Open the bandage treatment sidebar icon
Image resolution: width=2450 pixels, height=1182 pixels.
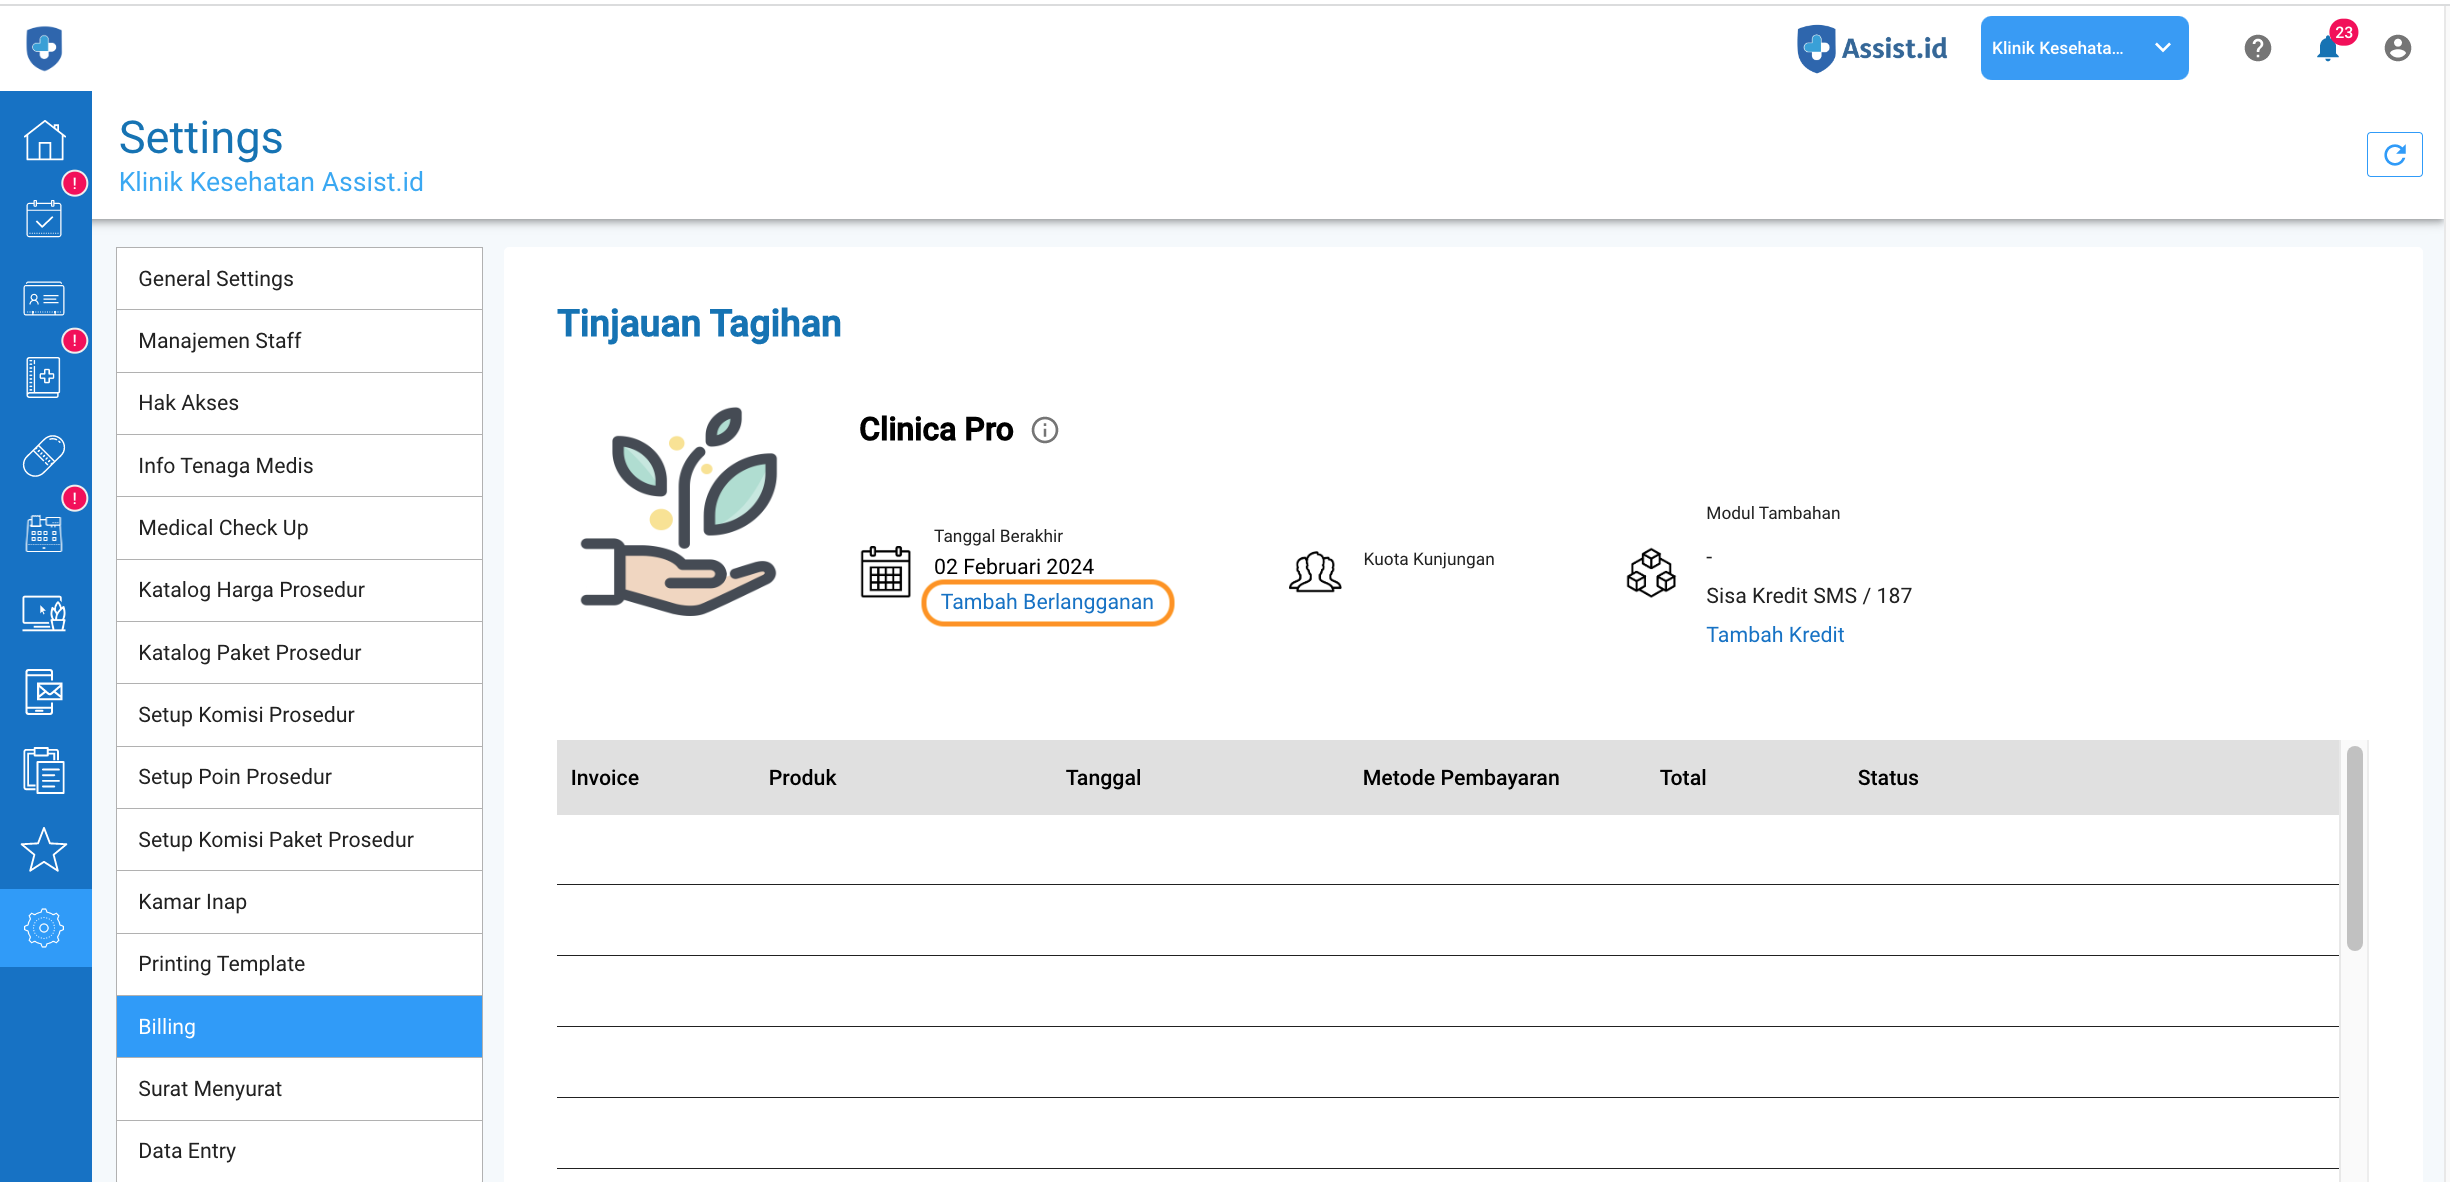44,456
